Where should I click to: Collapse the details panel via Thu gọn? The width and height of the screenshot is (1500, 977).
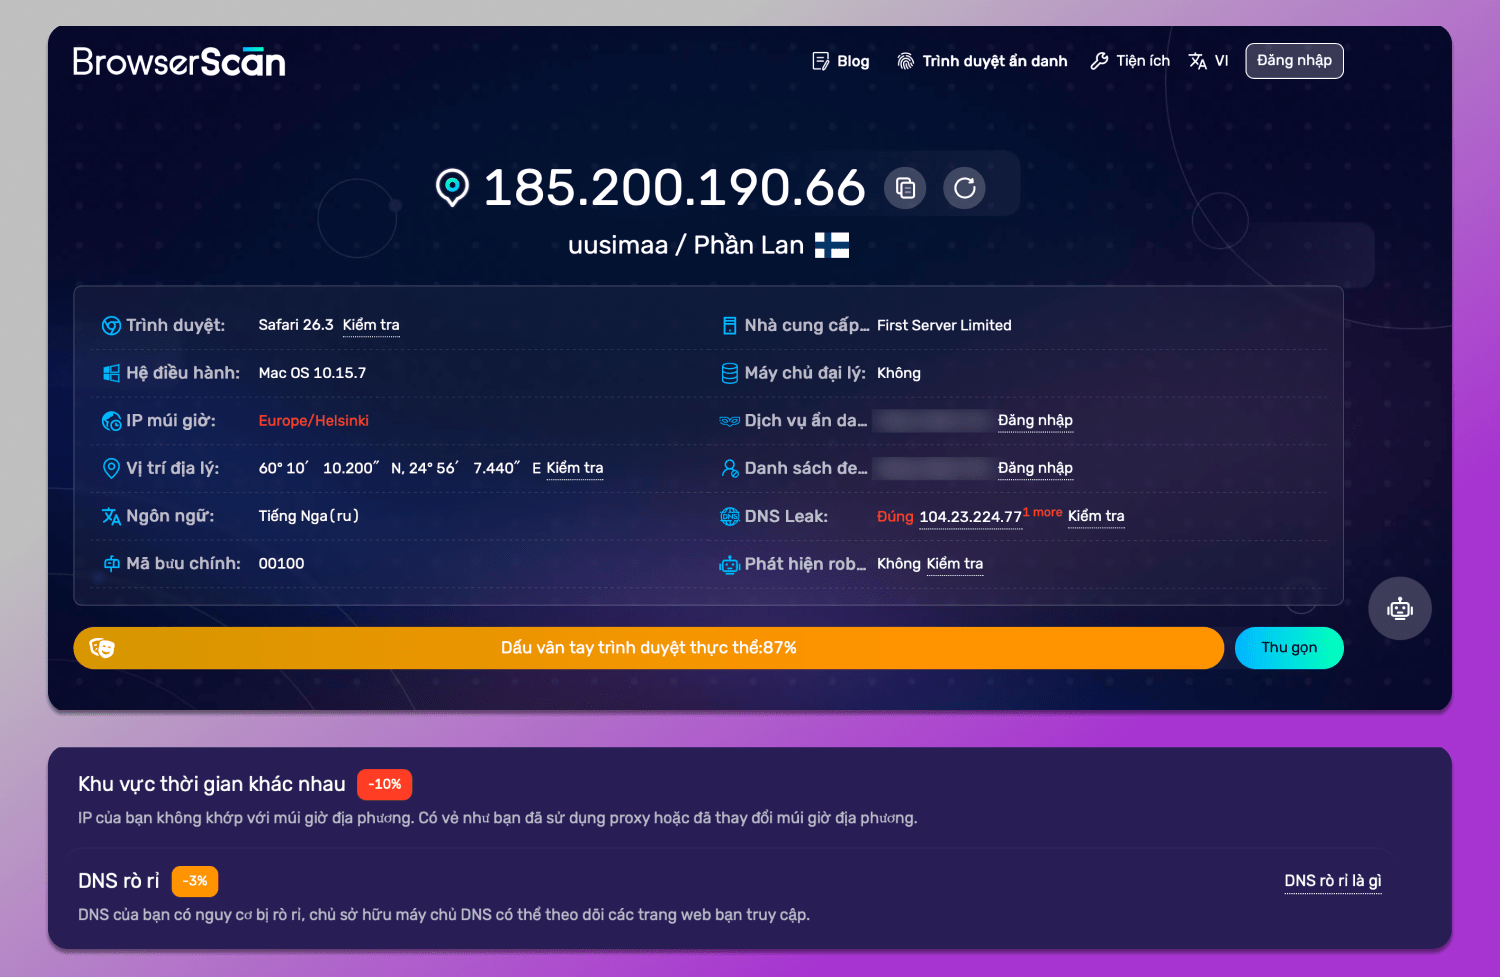(x=1289, y=648)
